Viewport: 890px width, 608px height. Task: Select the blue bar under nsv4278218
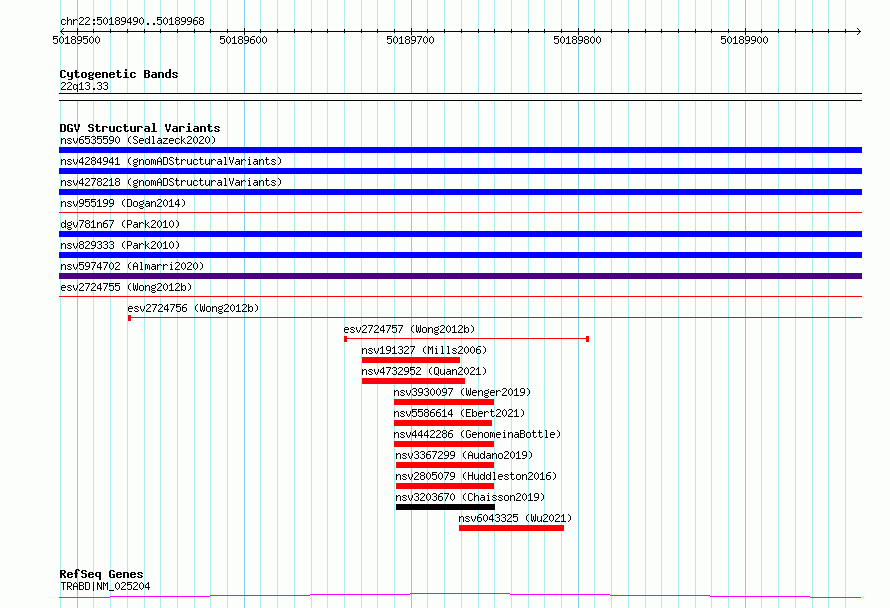pyautogui.click(x=460, y=192)
